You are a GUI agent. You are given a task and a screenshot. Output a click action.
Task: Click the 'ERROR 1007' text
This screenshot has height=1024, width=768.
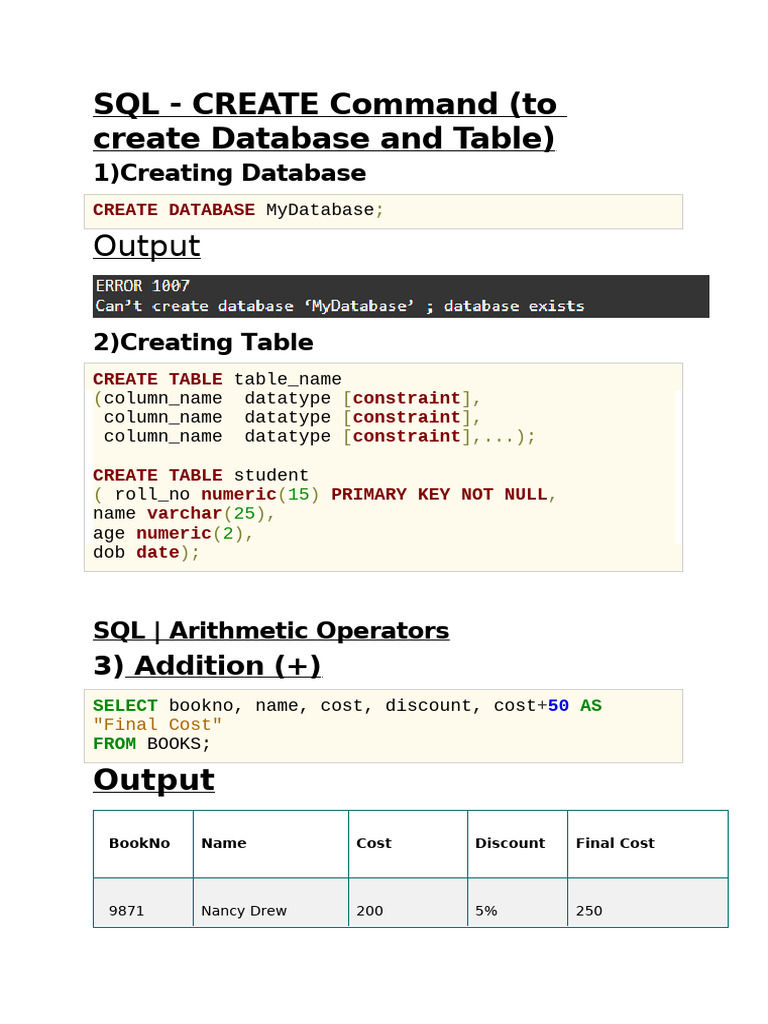point(143,286)
